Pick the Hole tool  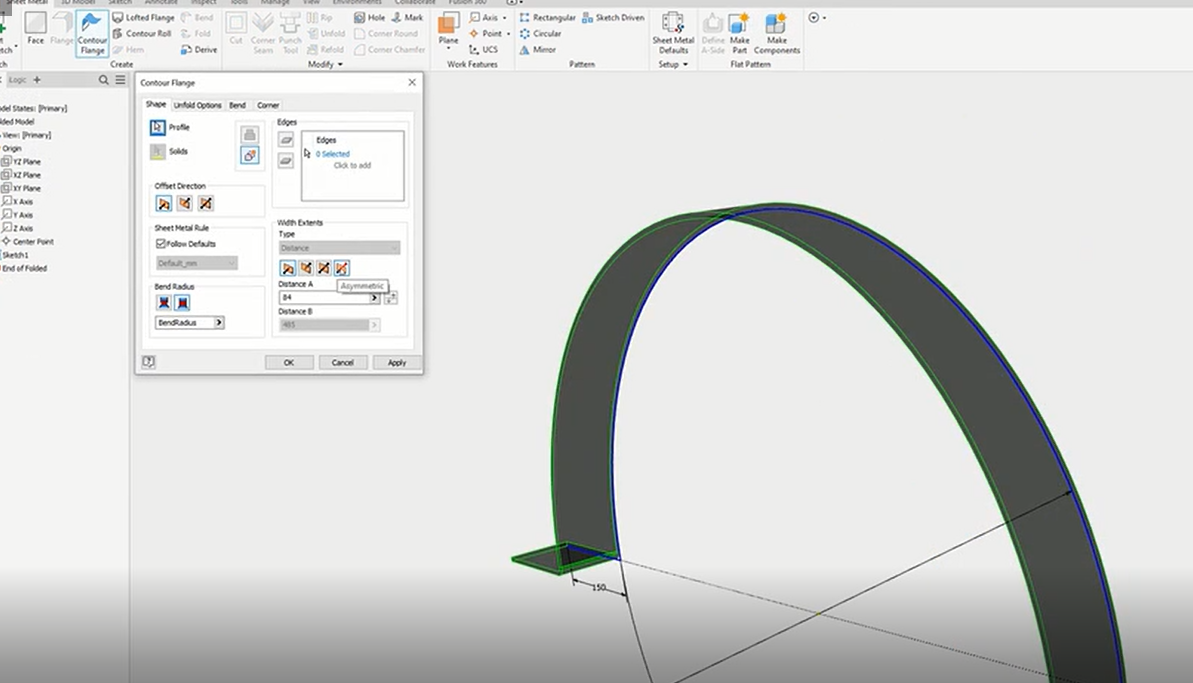pyautogui.click(x=369, y=17)
